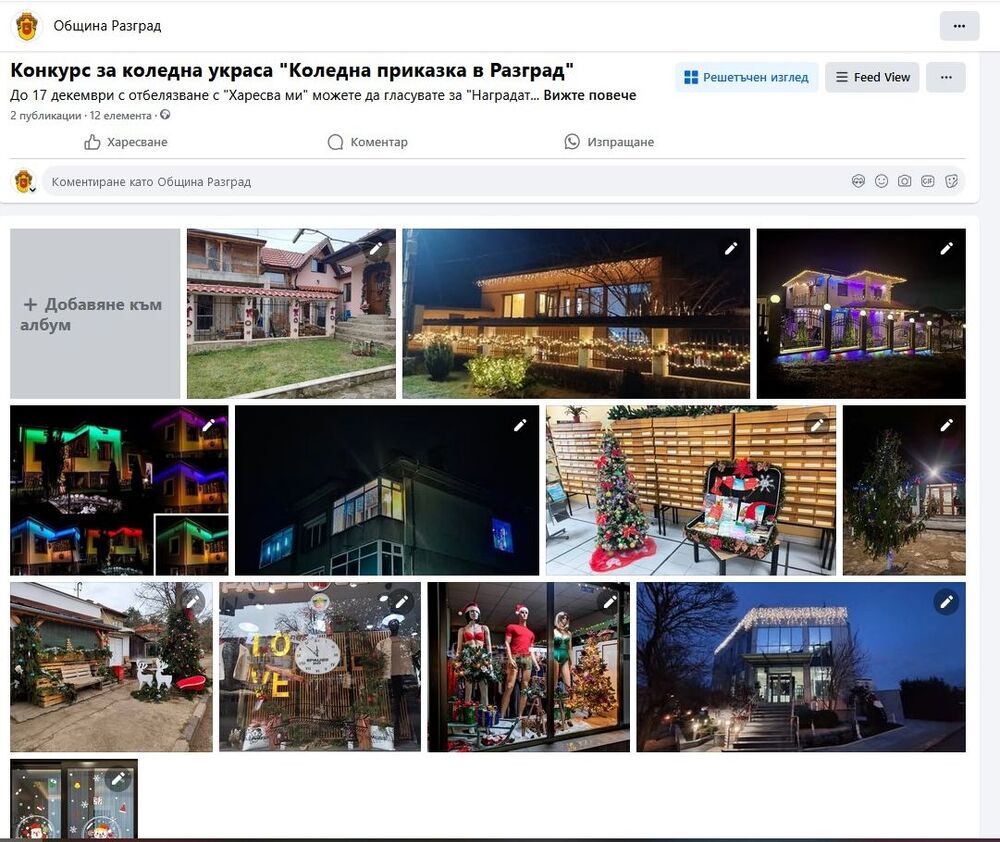
Task: Insert an emoji using the smiley icon
Action: tap(881, 181)
